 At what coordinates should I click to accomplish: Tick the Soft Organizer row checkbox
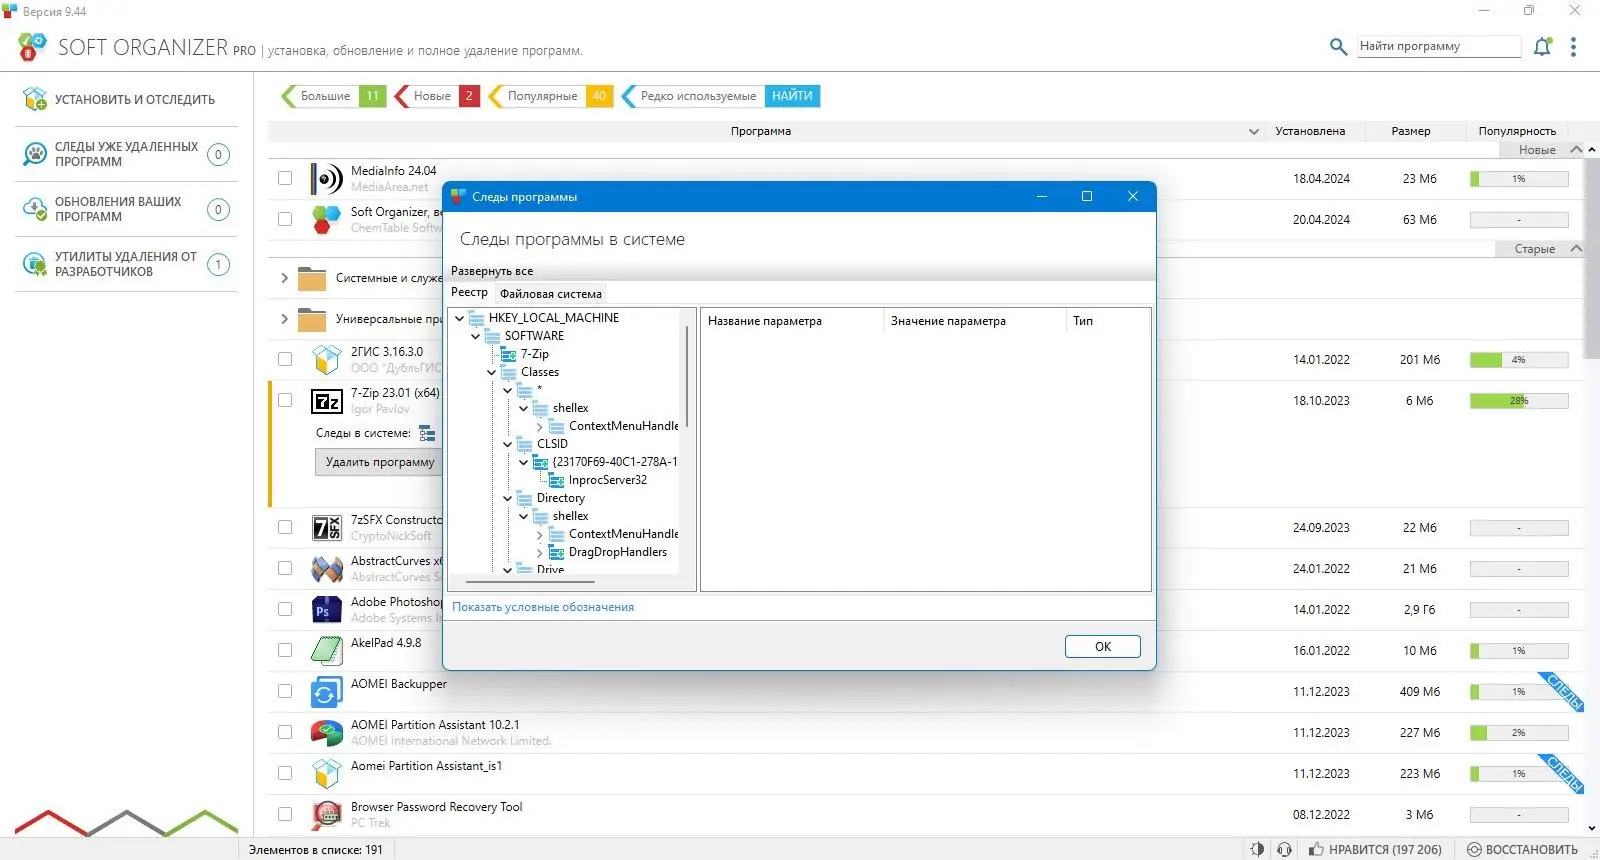(x=285, y=219)
